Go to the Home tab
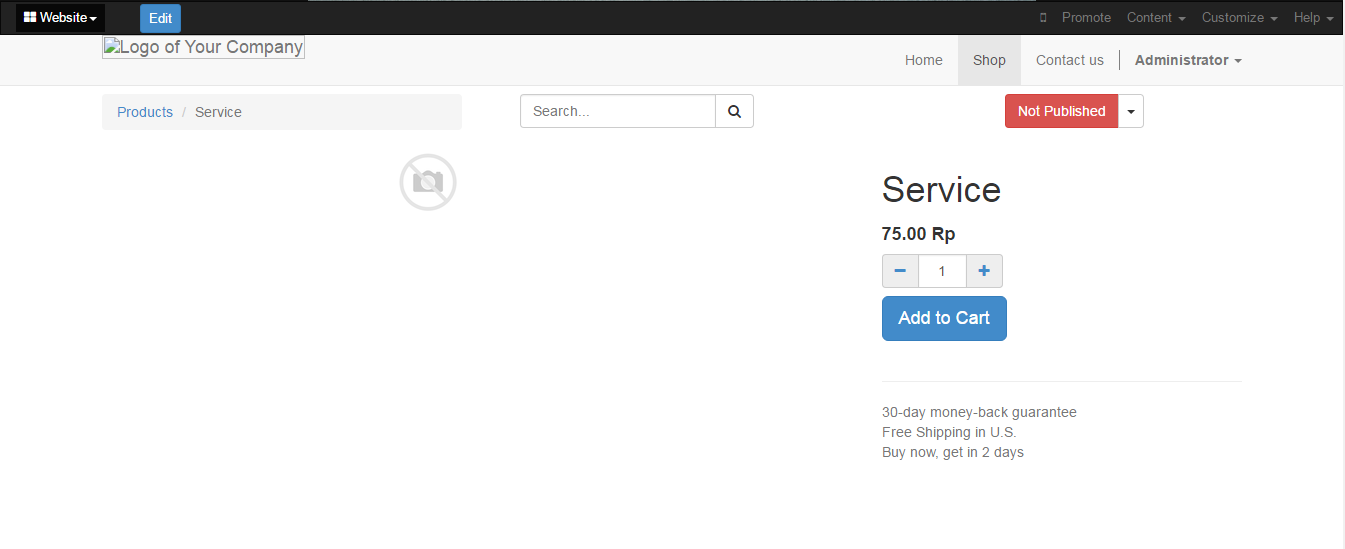The height and width of the screenshot is (549, 1345). [924, 60]
